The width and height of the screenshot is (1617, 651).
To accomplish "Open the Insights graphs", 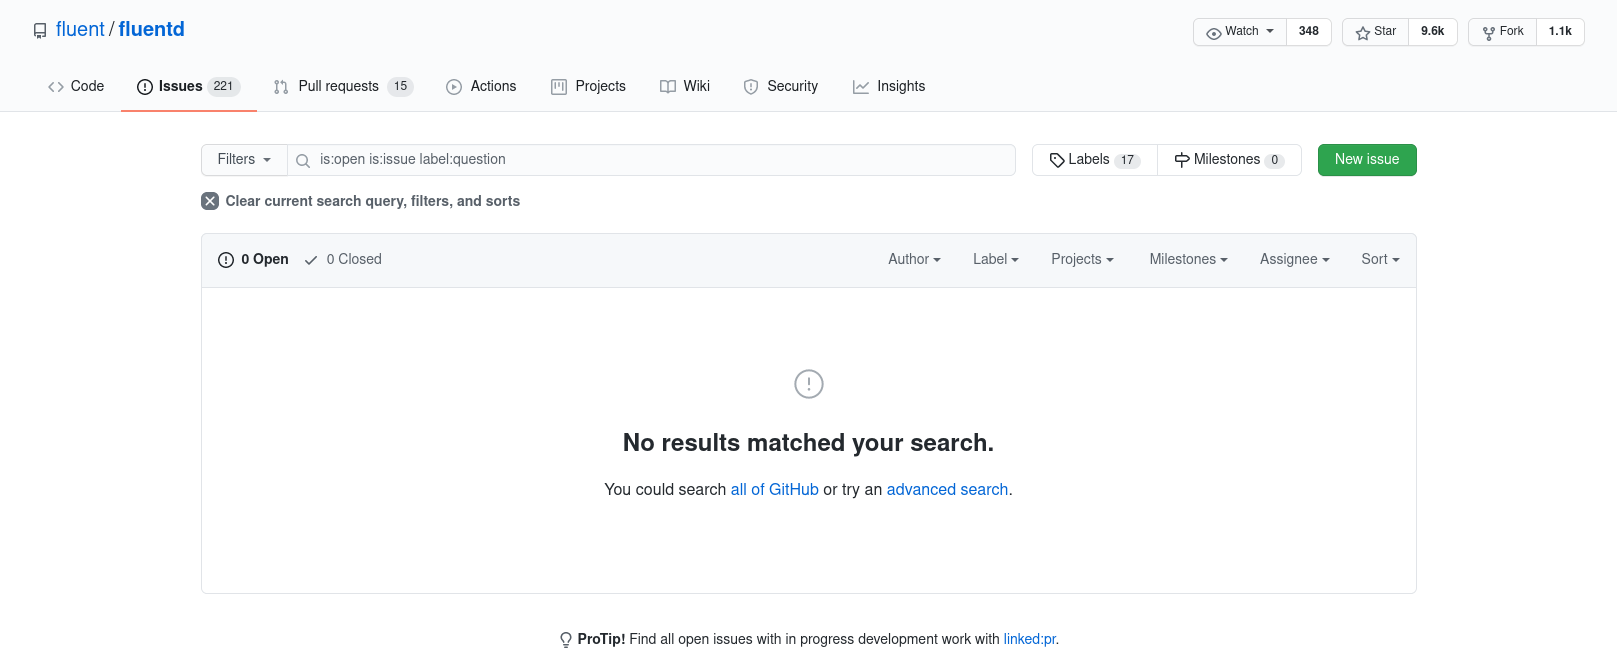I will click(x=888, y=86).
